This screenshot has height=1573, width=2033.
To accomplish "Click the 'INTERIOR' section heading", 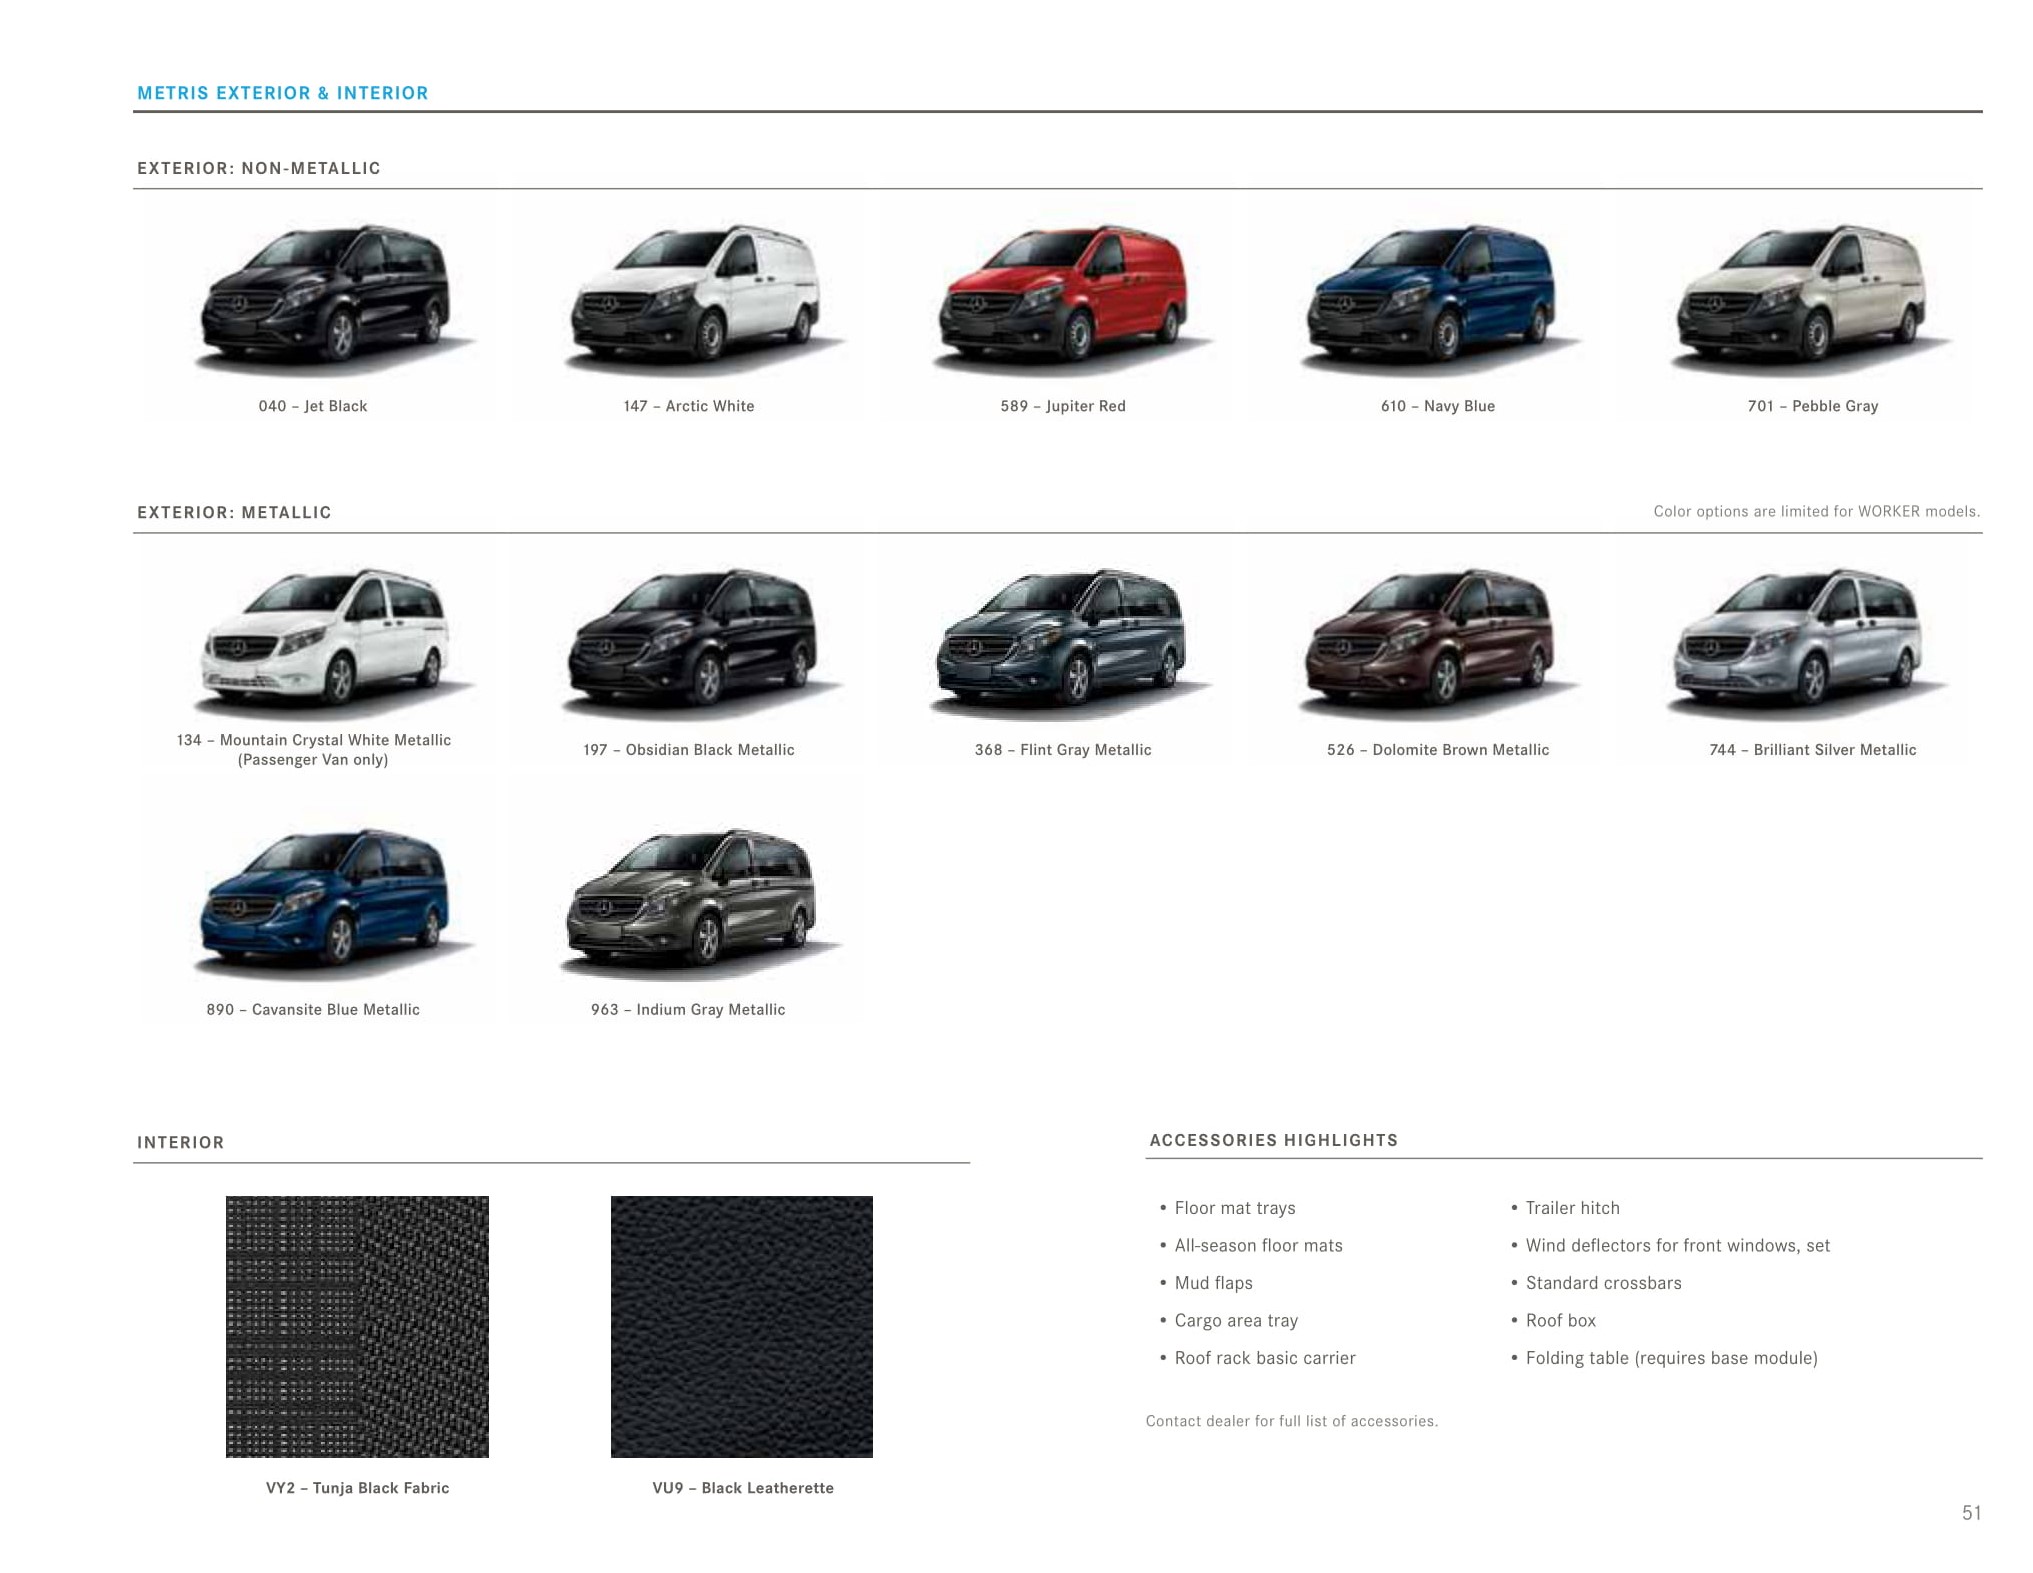I will [x=181, y=1142].
